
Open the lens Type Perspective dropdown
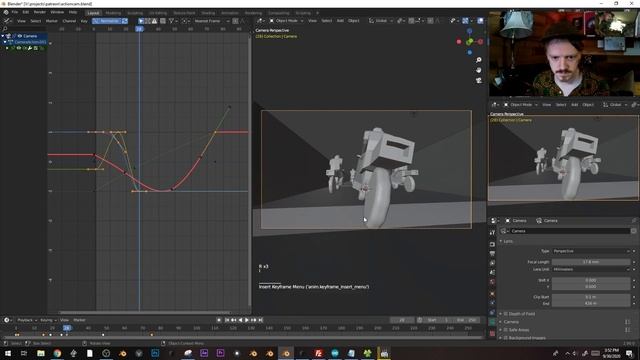(x=591, y=251)
